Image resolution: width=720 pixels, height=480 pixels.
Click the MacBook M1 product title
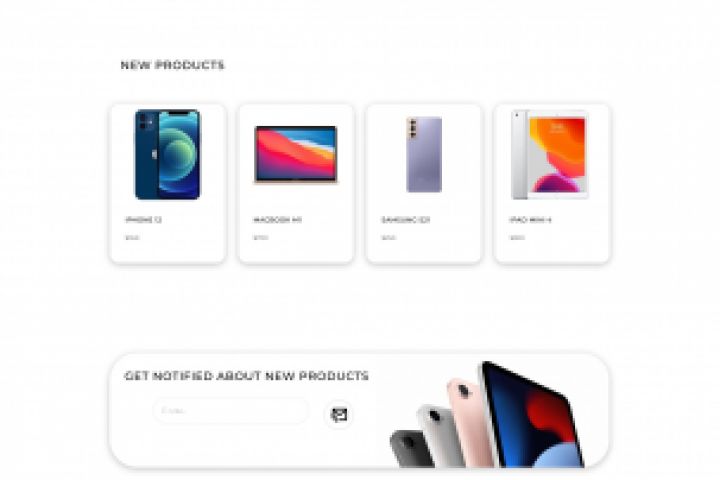pos(277,220)
